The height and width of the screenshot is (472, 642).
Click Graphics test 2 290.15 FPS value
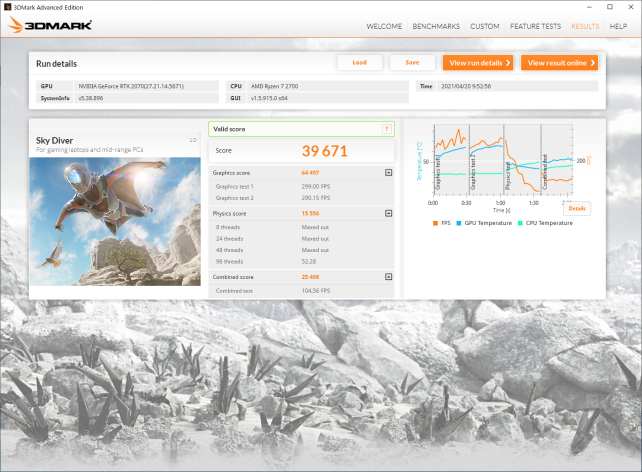tap(316, 198)
